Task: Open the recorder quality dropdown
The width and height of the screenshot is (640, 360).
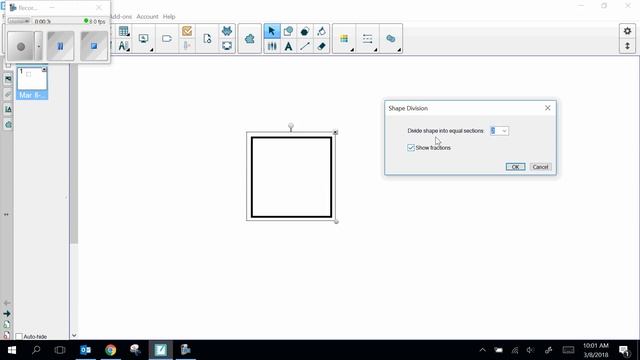Action: pos(18,21)
